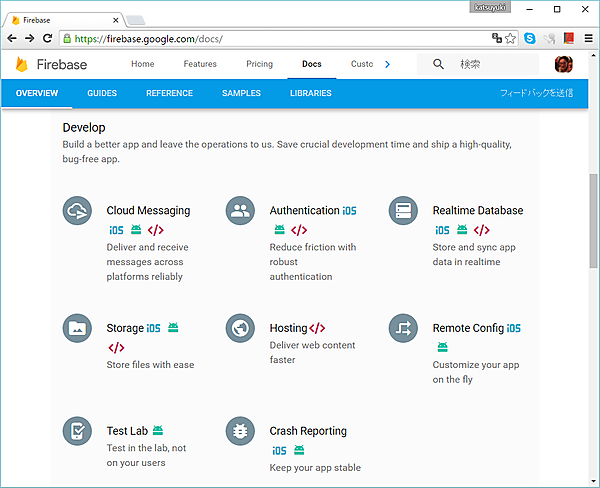600x488 pixels.
Task: Switch to Samples tab
Action: coord(241,93)
